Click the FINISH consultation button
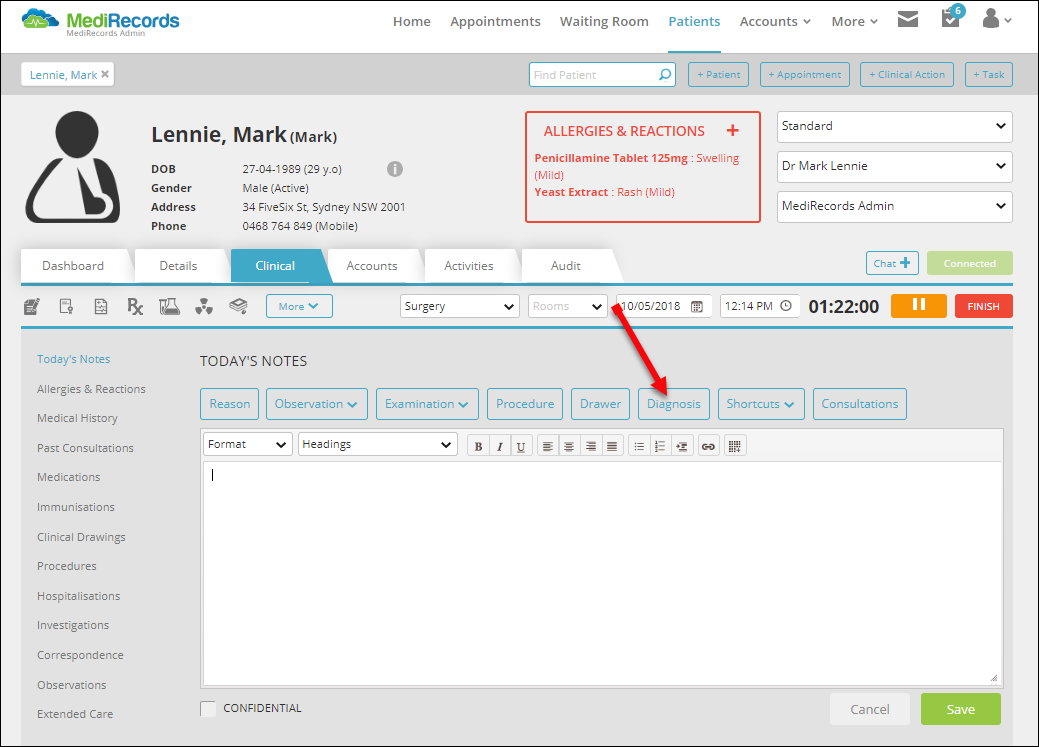Image resolution: width=1039 pixels, height=747 pixels. tap(983, 306)
